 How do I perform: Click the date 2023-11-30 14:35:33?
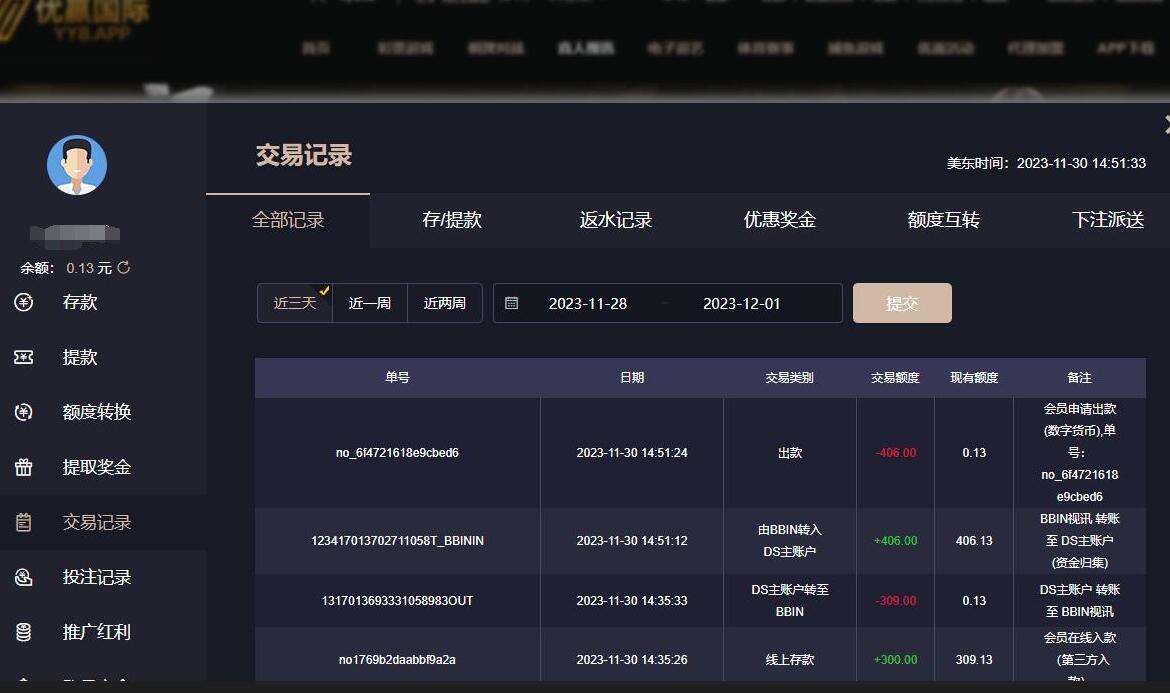(x=632, y=601)
